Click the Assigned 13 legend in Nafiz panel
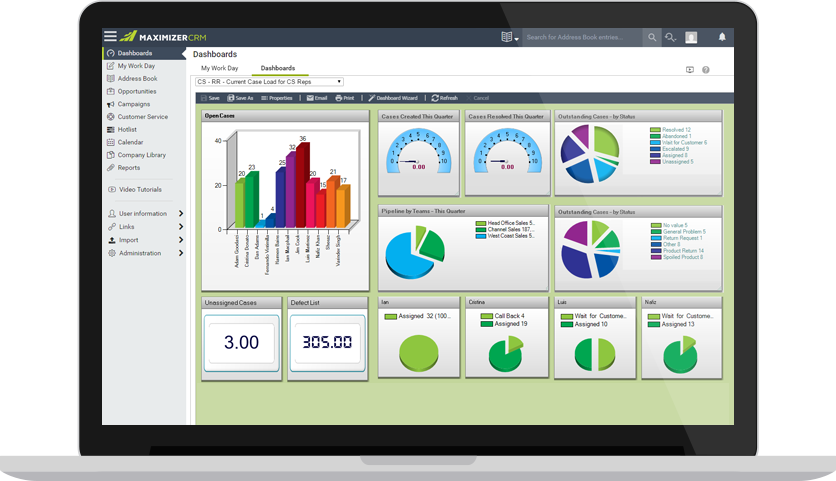 point(671,324)
